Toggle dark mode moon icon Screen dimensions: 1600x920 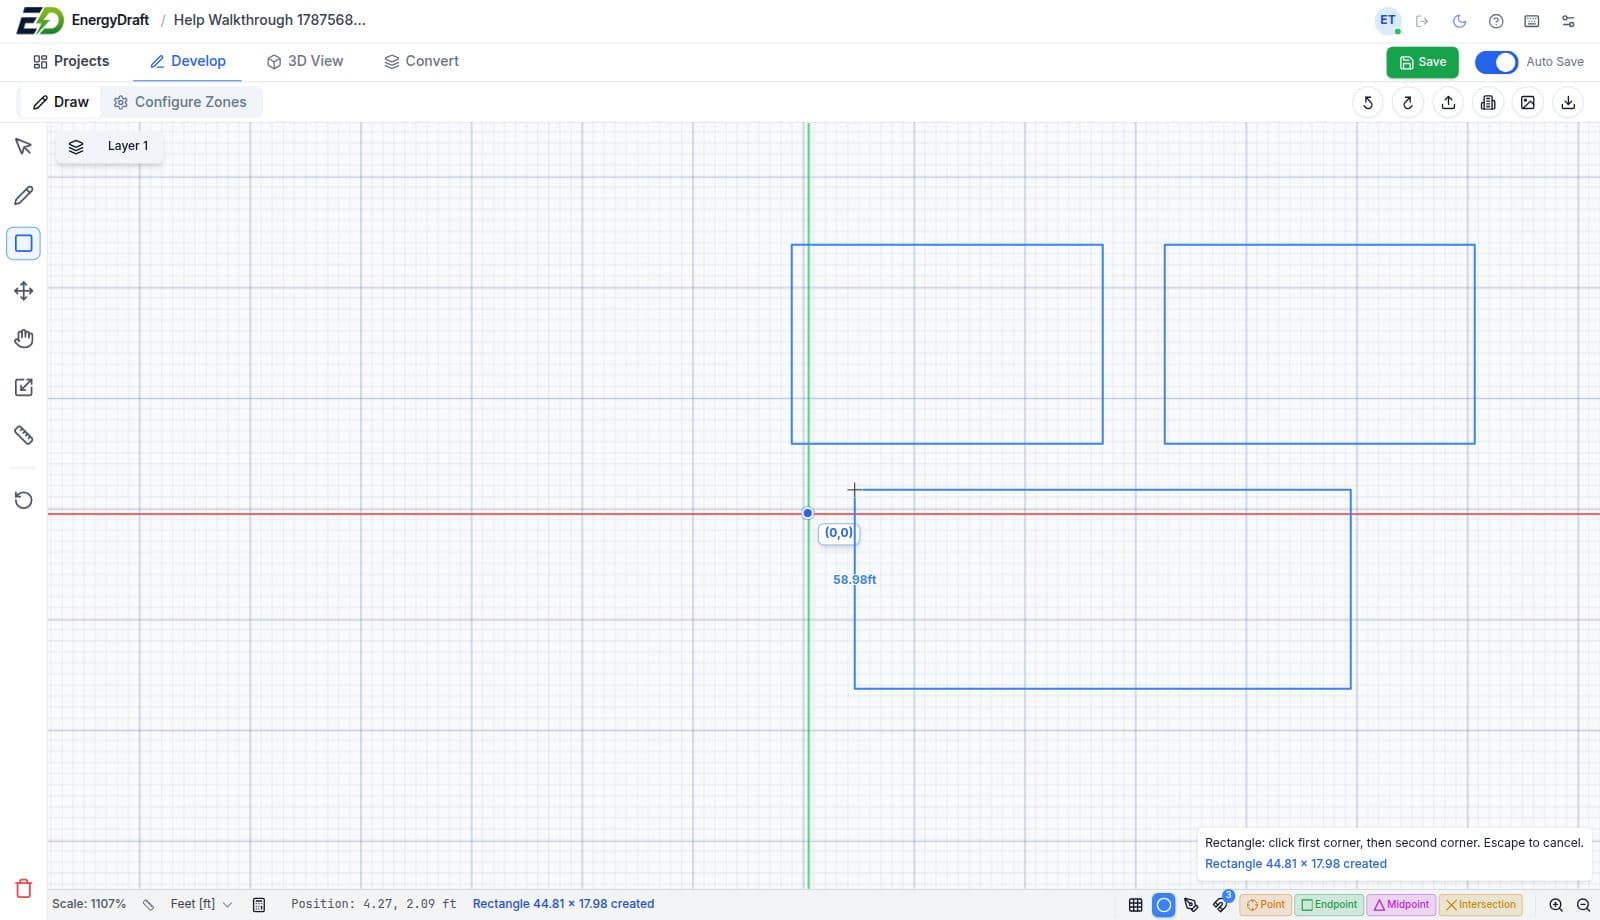pos(1459,21)
